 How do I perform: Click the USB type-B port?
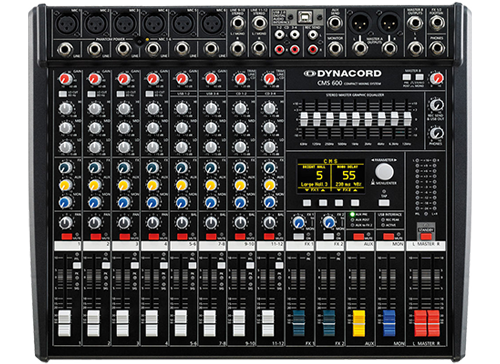(x=304, y=17)
